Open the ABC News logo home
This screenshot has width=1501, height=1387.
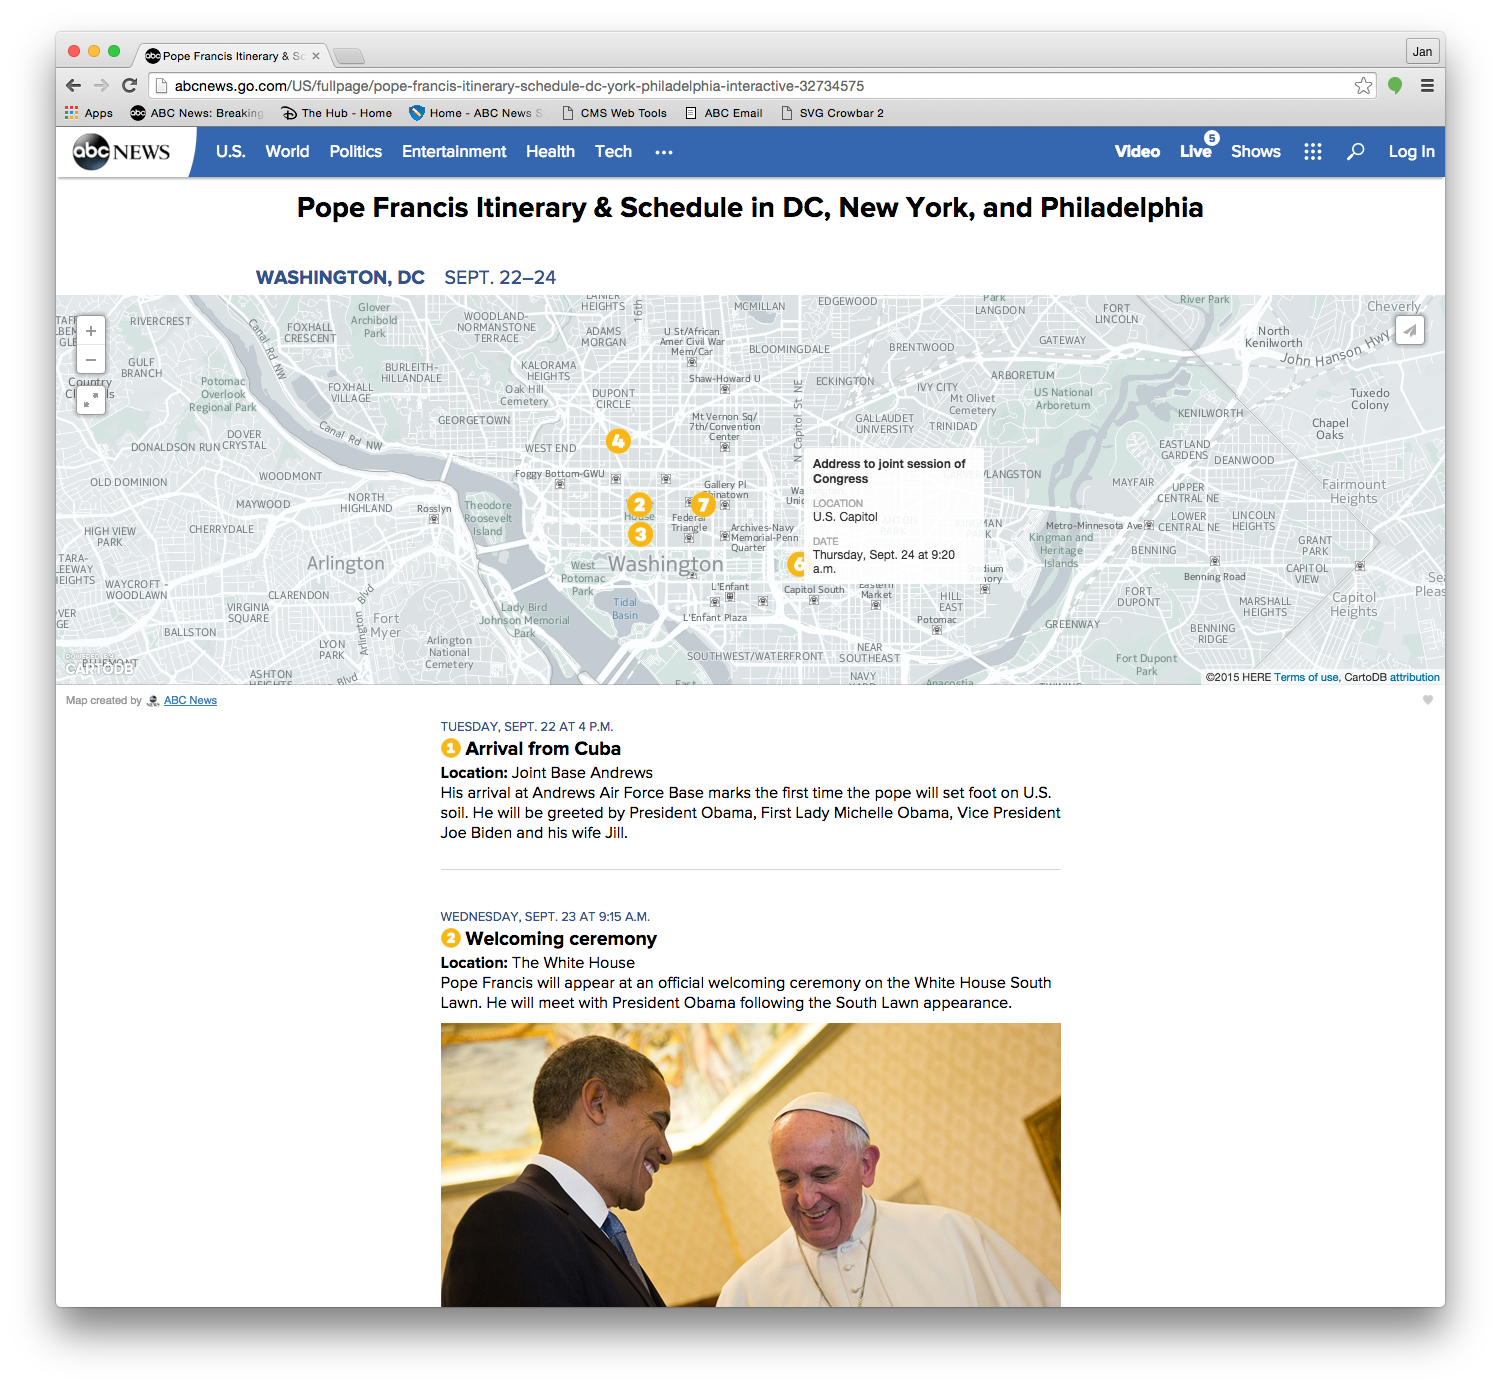pos(122,152)
